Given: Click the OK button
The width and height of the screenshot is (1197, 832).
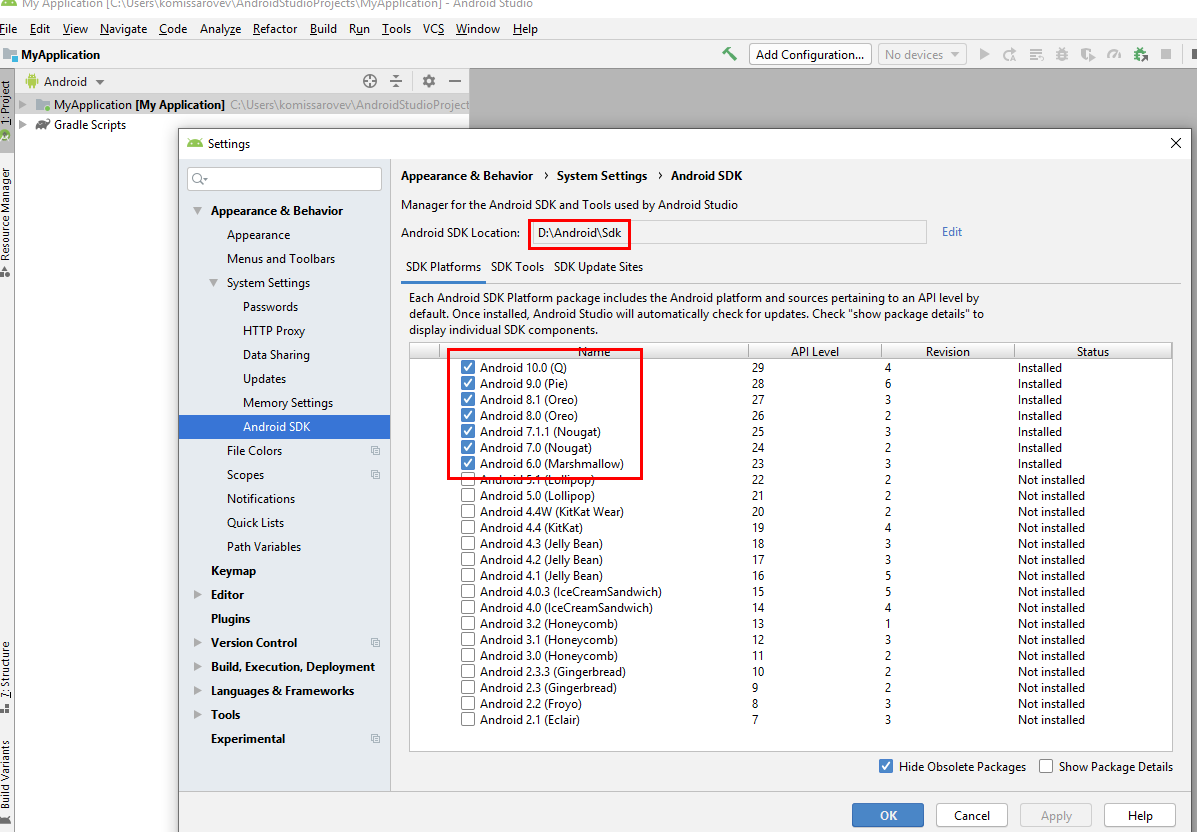Looking at the screenshot, I should (x=888, y=815).
